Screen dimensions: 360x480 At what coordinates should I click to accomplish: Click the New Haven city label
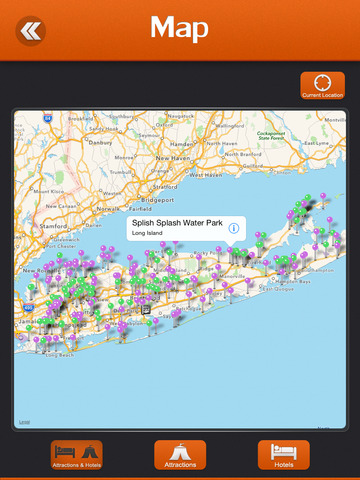pos(173,158)
